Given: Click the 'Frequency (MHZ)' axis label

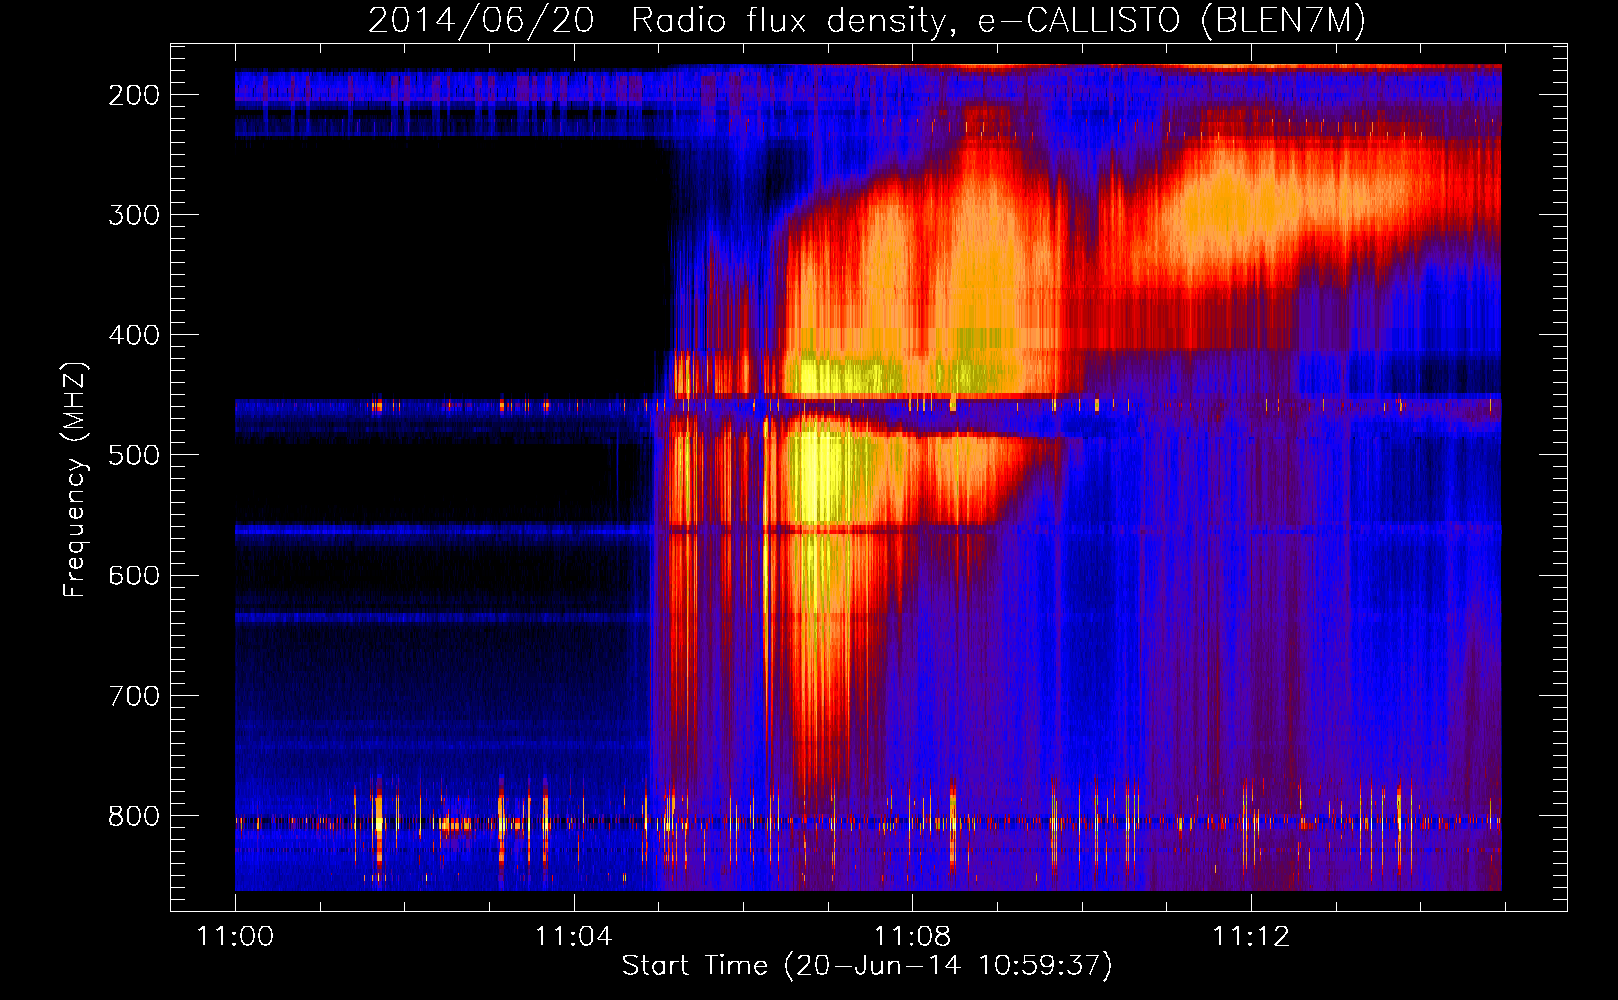Looking at the screenshot, I should pos(75,479).
